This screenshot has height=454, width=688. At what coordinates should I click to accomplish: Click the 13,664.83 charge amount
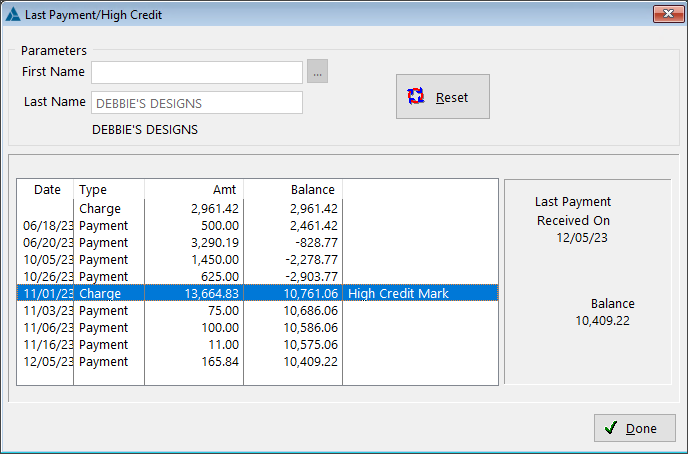[211, 293]
